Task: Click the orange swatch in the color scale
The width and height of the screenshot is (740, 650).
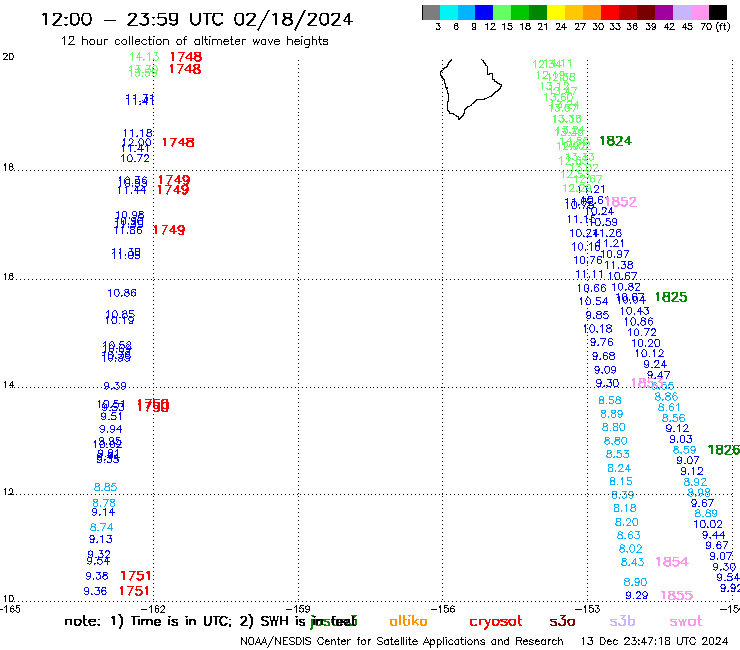Action: coord(592,12)
